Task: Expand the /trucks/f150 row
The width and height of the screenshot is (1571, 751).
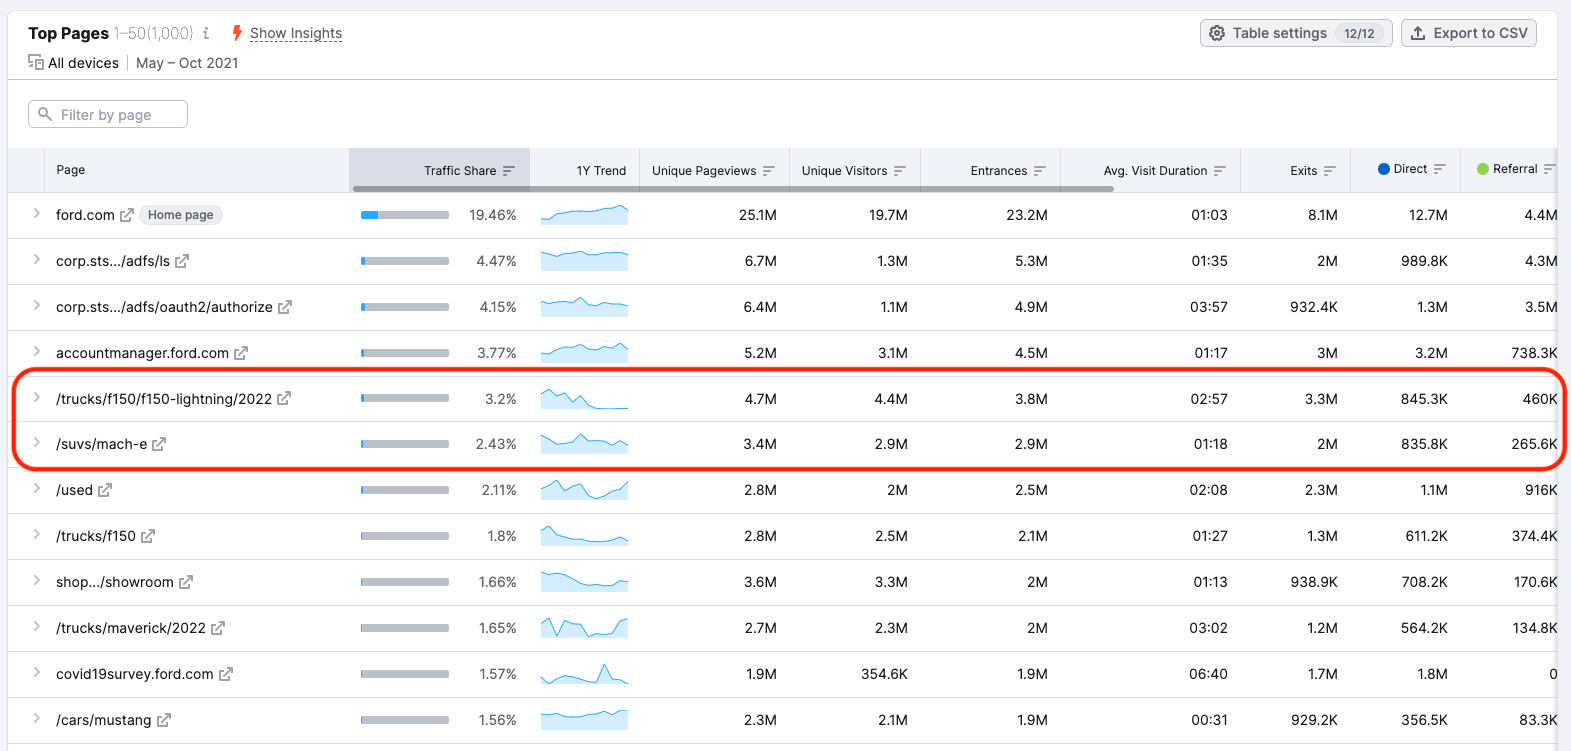Action: pyautogui.click(x=37, y=534)
